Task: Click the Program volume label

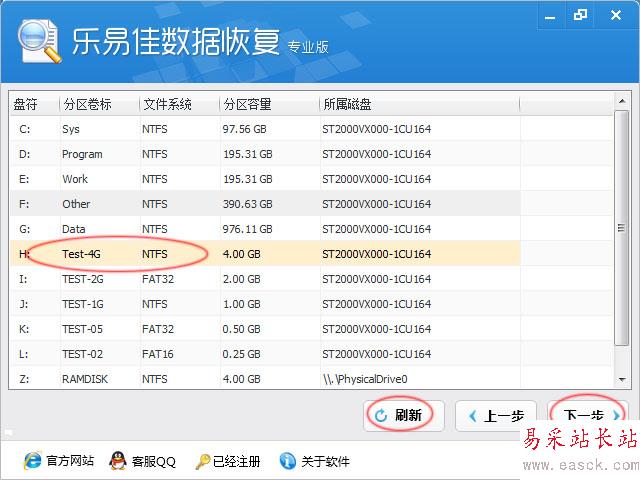Action: [82, 154]
